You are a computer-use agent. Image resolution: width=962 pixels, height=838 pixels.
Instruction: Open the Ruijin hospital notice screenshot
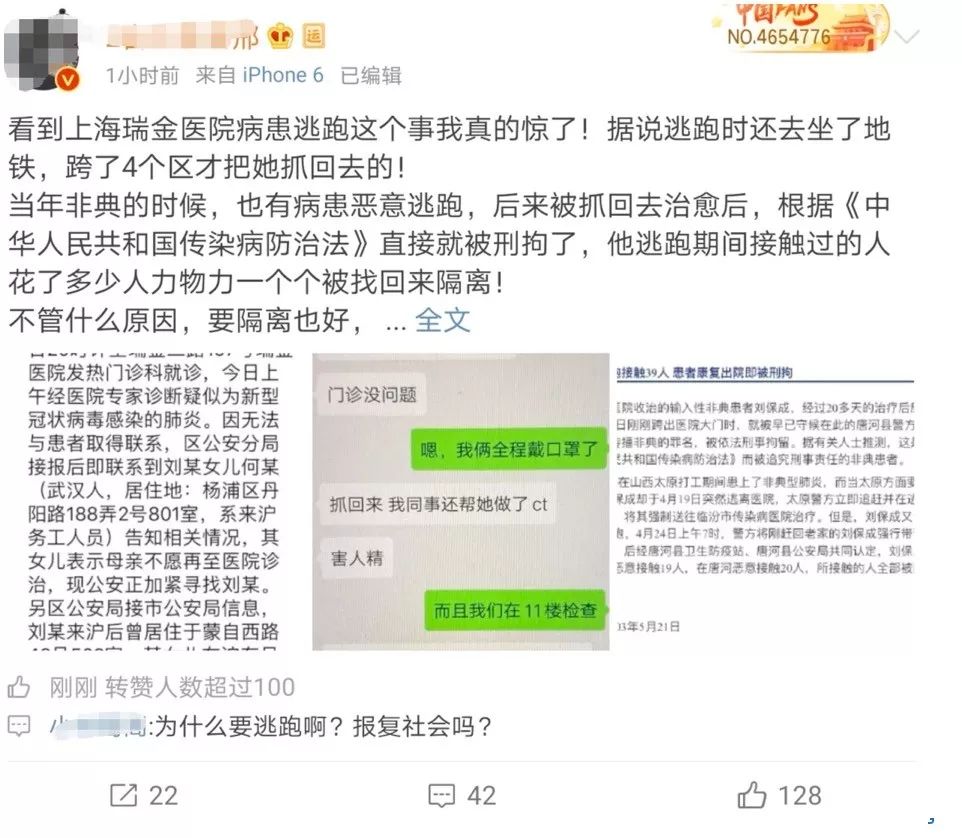(153, 502)
